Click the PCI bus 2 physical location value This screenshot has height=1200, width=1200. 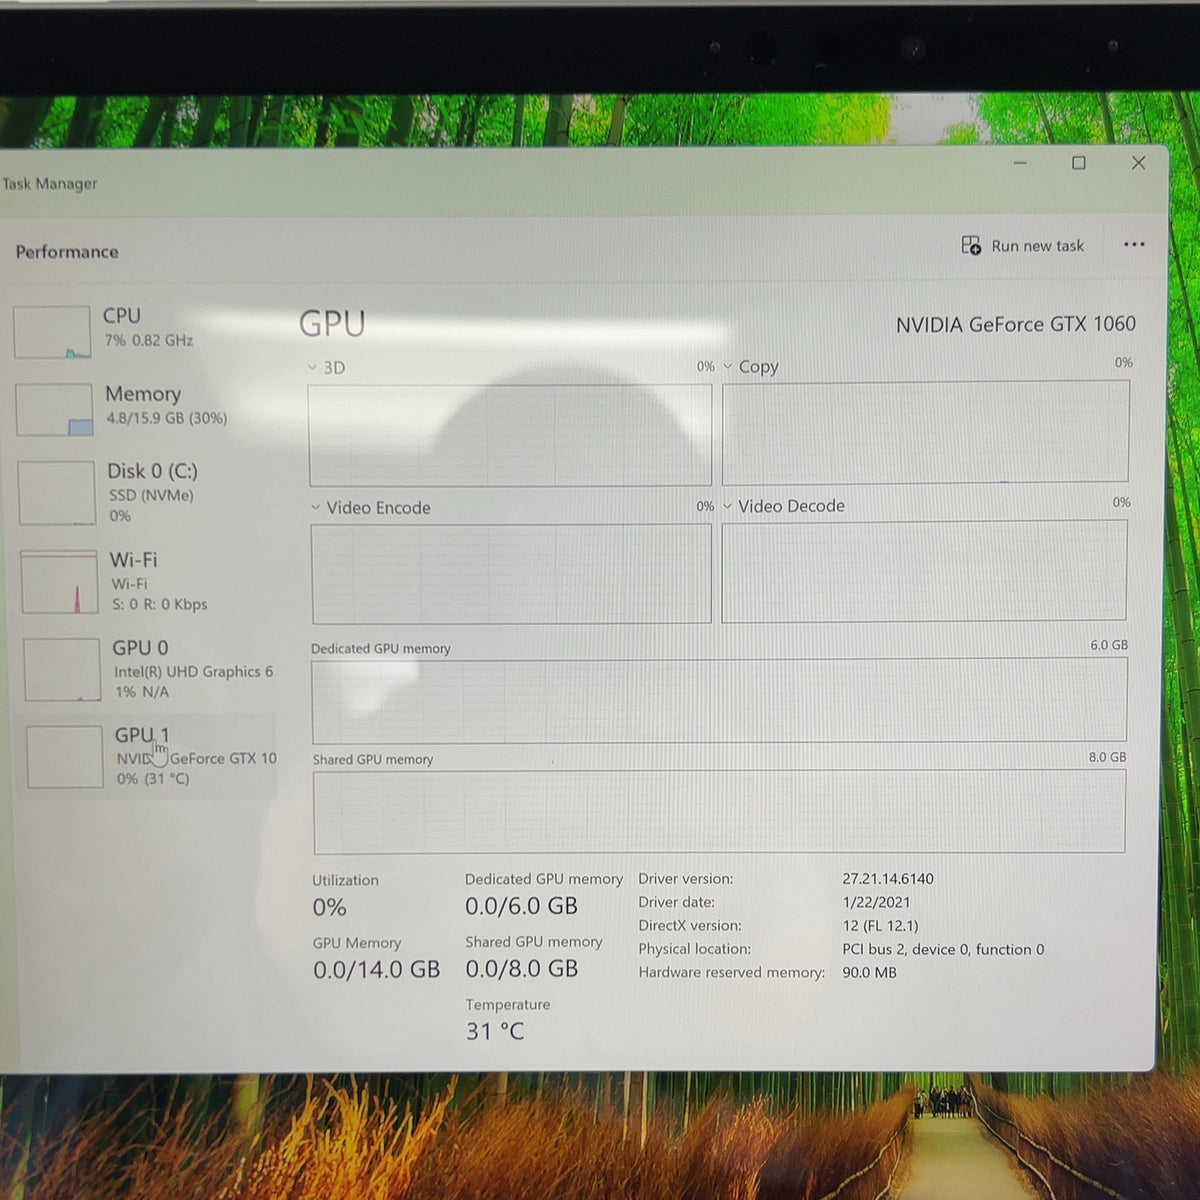[x=943, y=949]
